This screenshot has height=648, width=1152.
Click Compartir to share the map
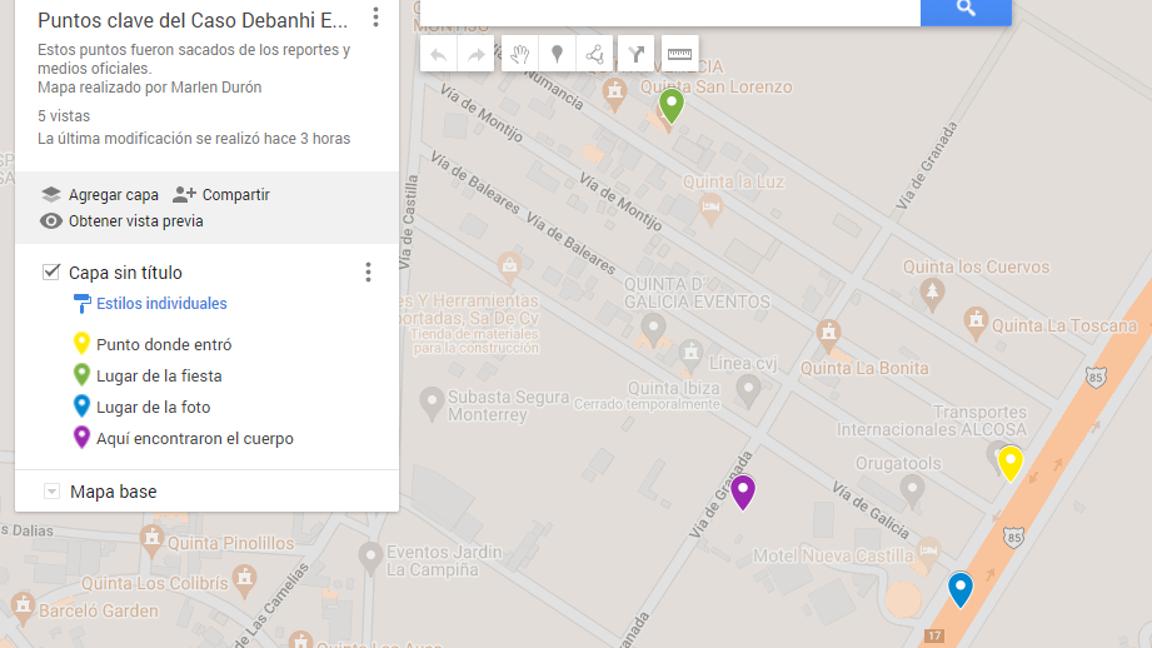[222, 195]
